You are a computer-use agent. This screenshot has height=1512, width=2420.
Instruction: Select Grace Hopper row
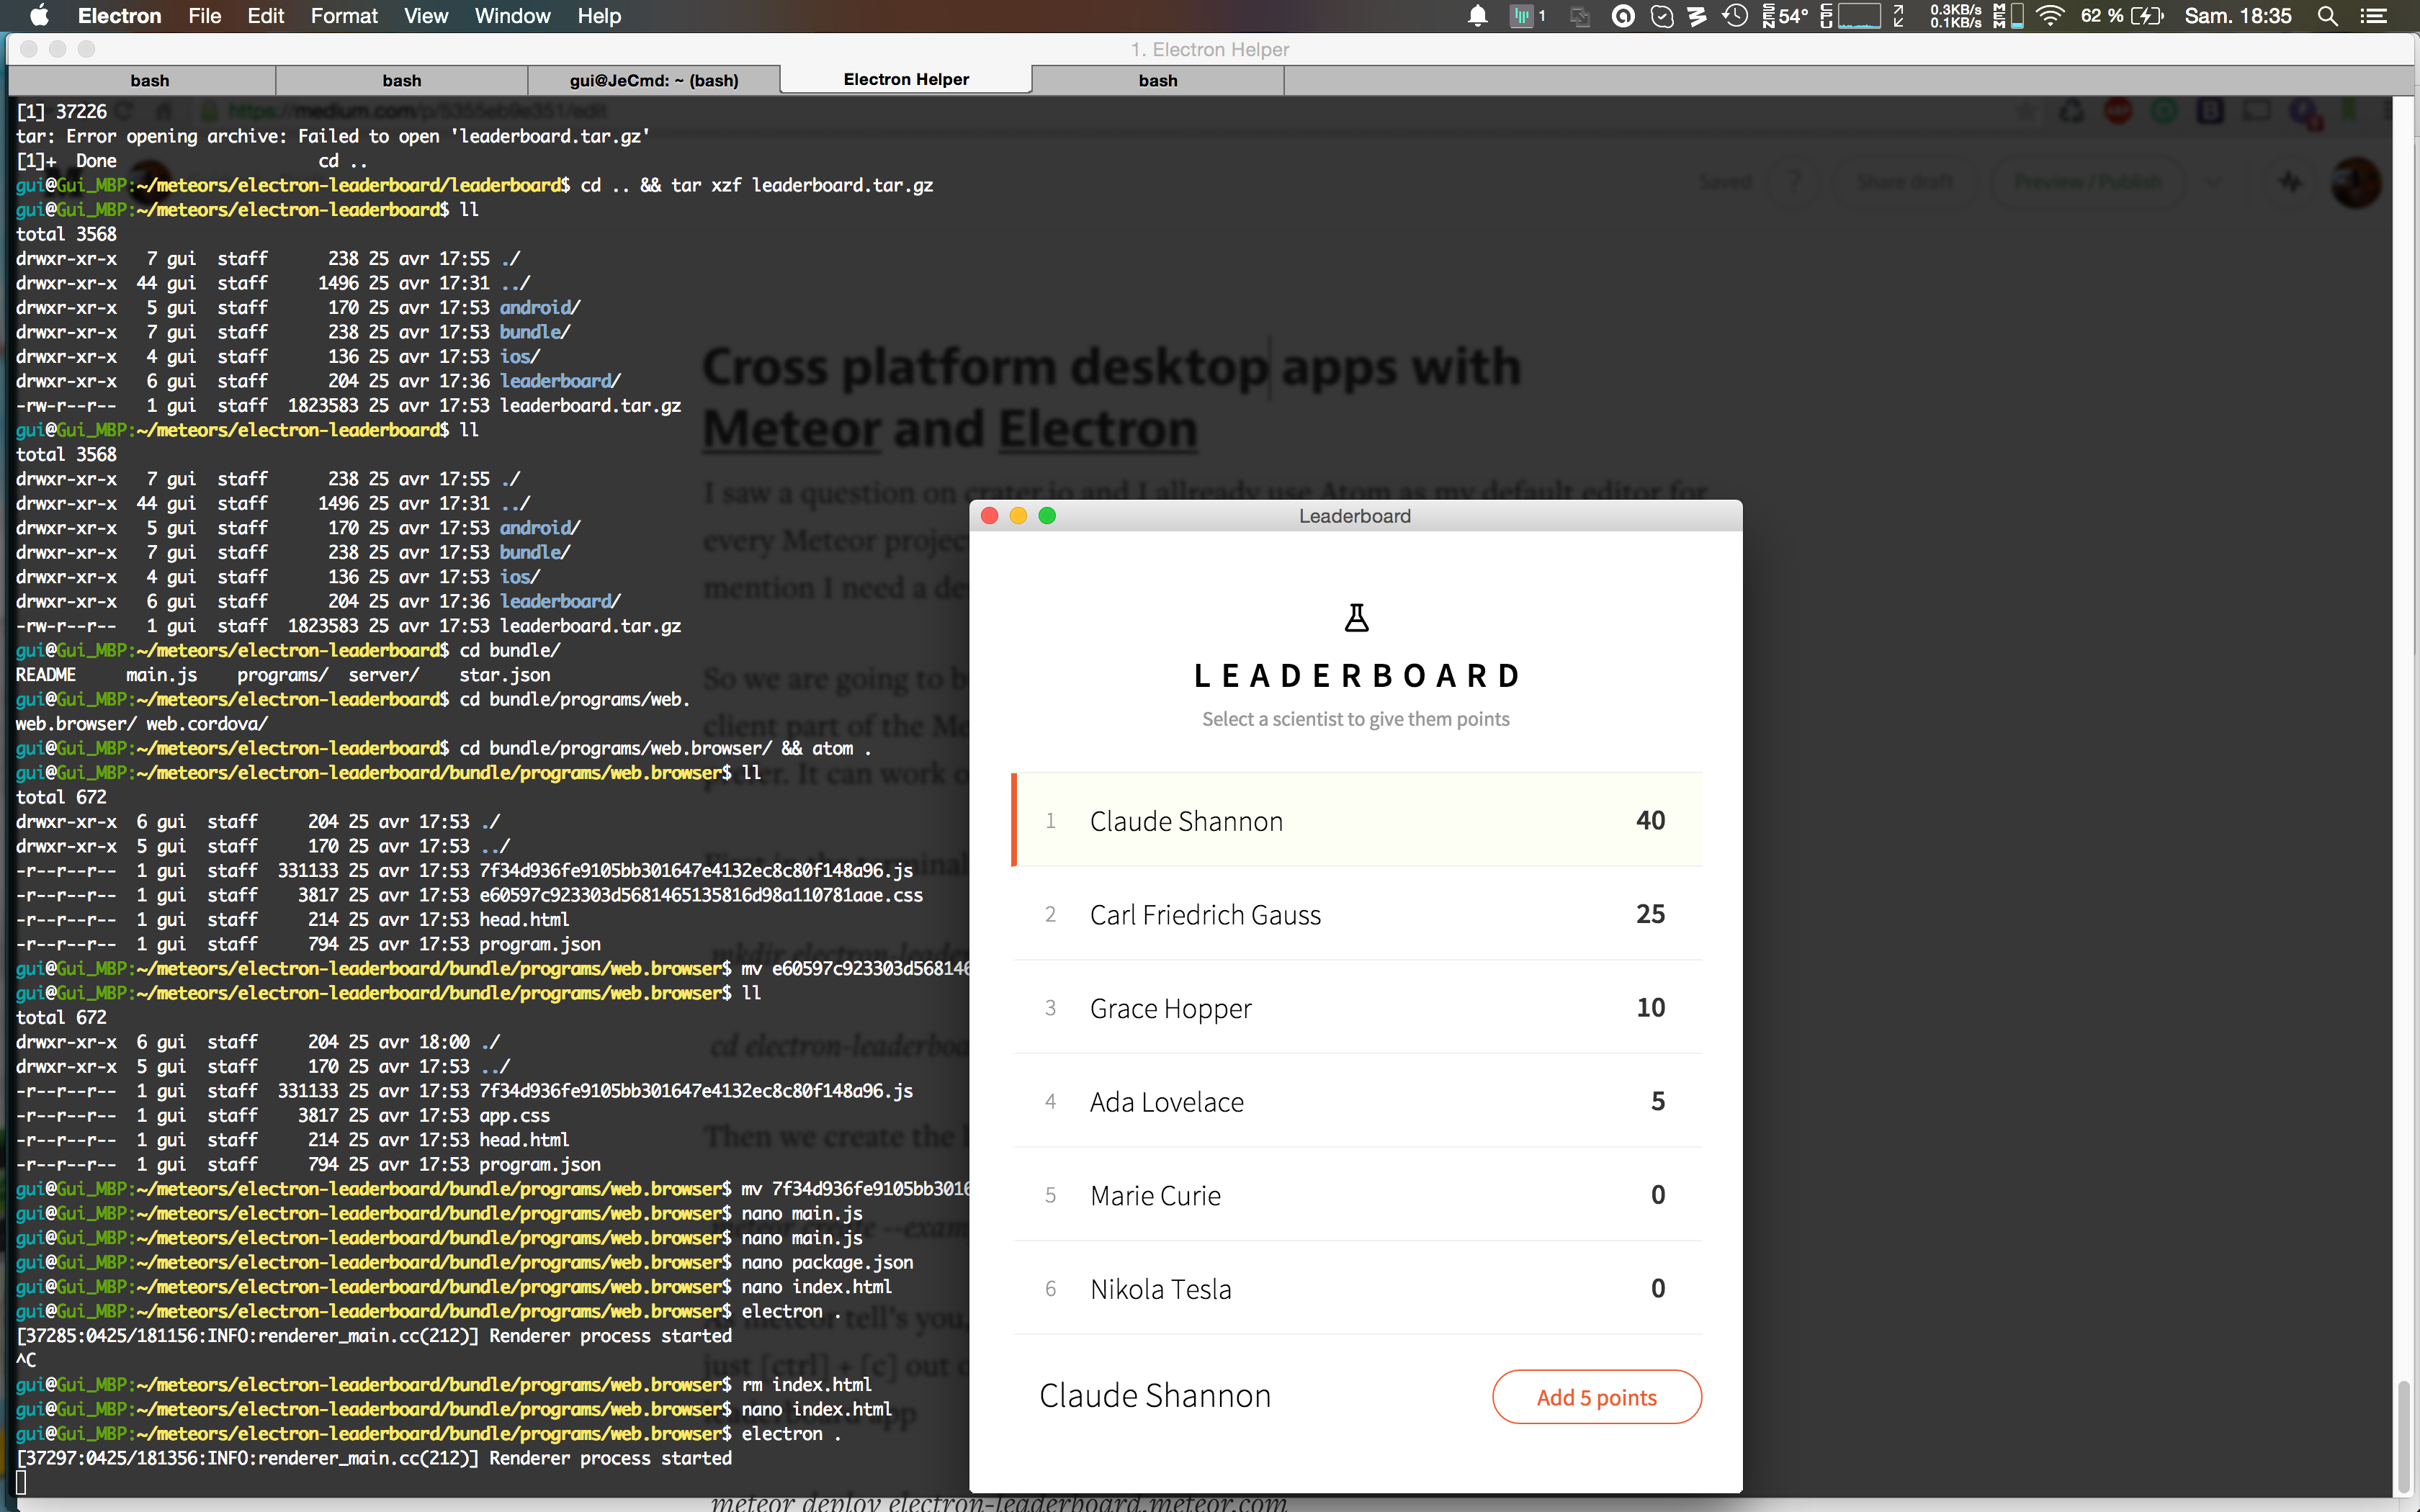1358,1007
